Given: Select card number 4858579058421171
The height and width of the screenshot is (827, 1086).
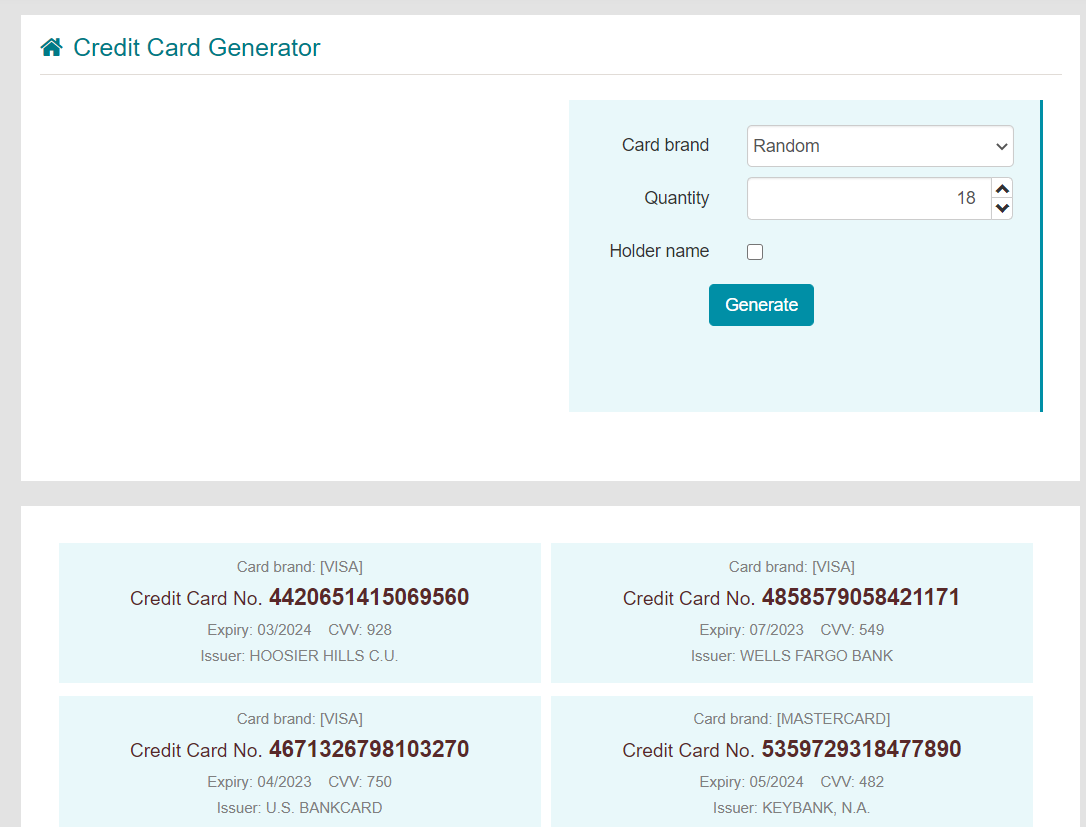Looking at the screenshot, I should (x=861, y=597).
